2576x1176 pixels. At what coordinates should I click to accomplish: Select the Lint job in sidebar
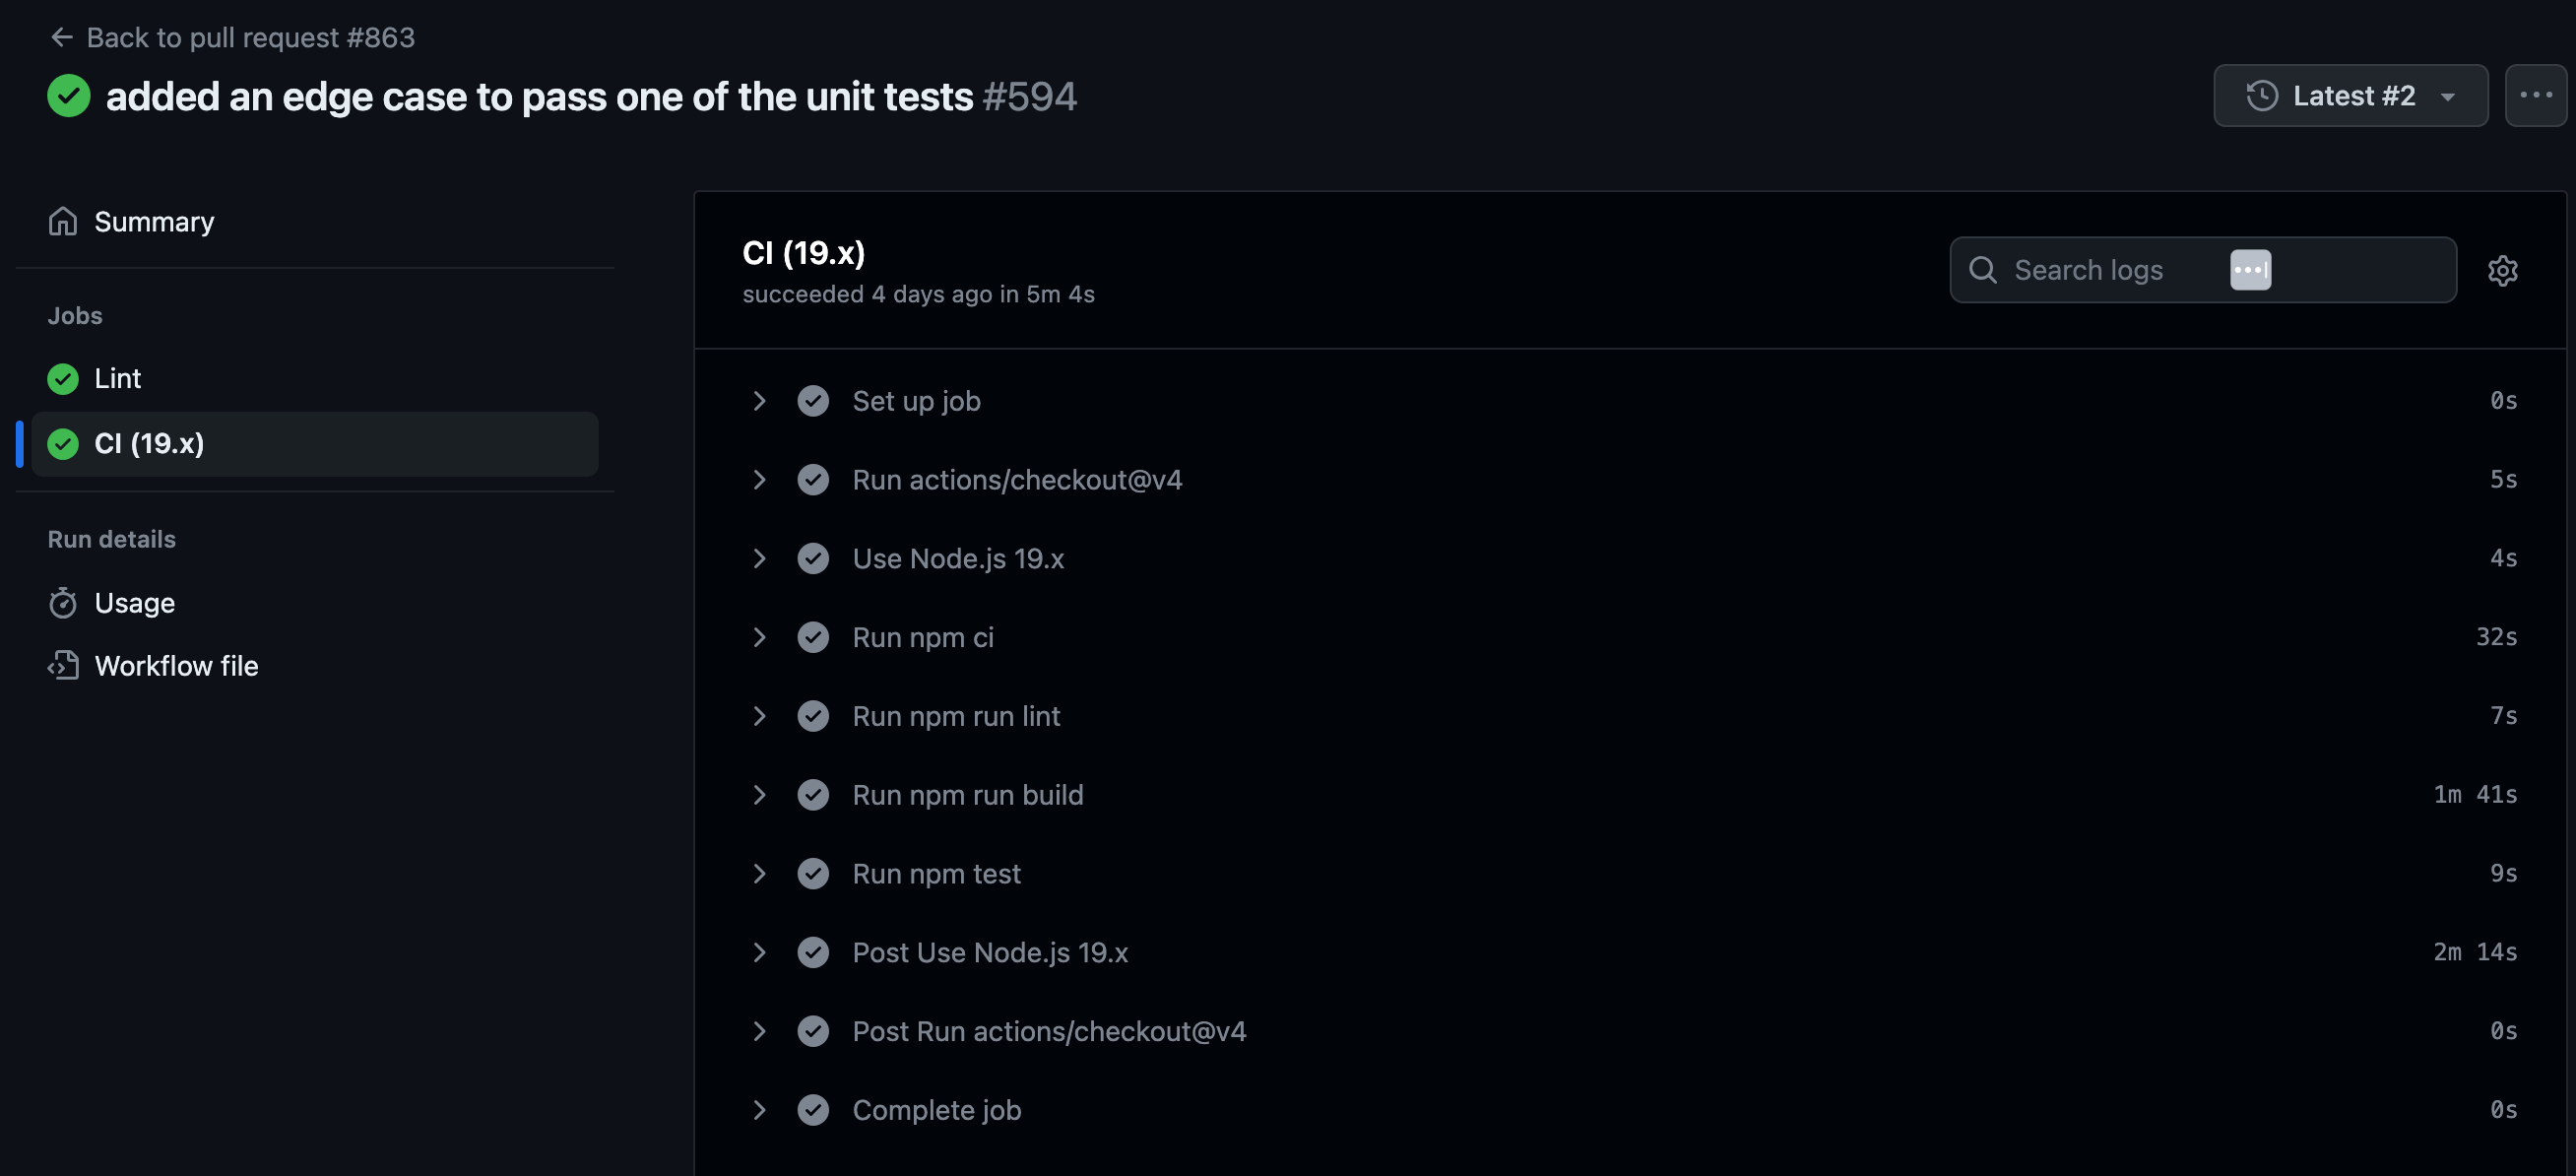(x=118, y=379)
